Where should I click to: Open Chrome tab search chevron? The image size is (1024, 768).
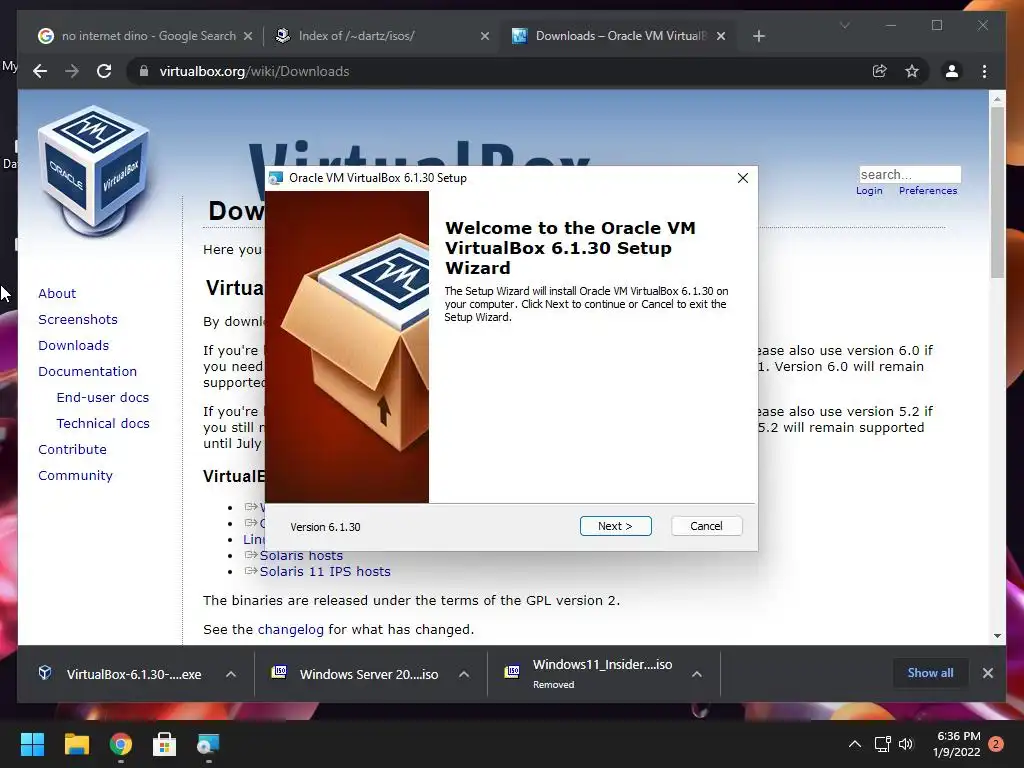pyautogui.click(x=844, y=25)
